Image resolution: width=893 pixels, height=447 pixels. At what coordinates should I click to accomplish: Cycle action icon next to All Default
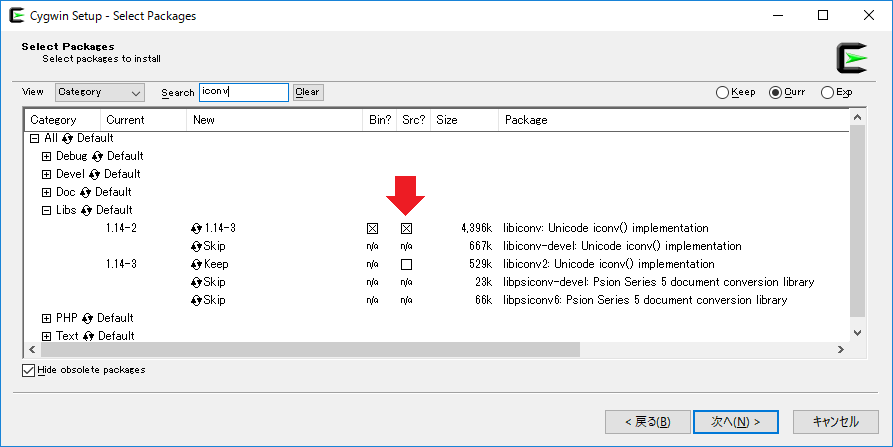point(67,138)
